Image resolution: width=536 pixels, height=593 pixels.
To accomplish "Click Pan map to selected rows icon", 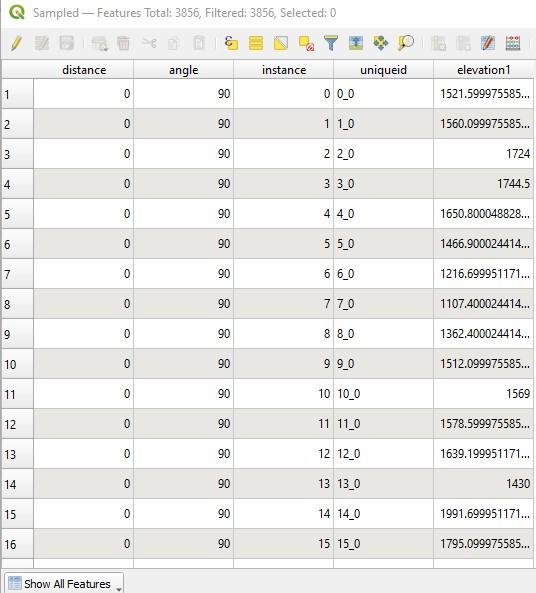I will coord(381,43).
